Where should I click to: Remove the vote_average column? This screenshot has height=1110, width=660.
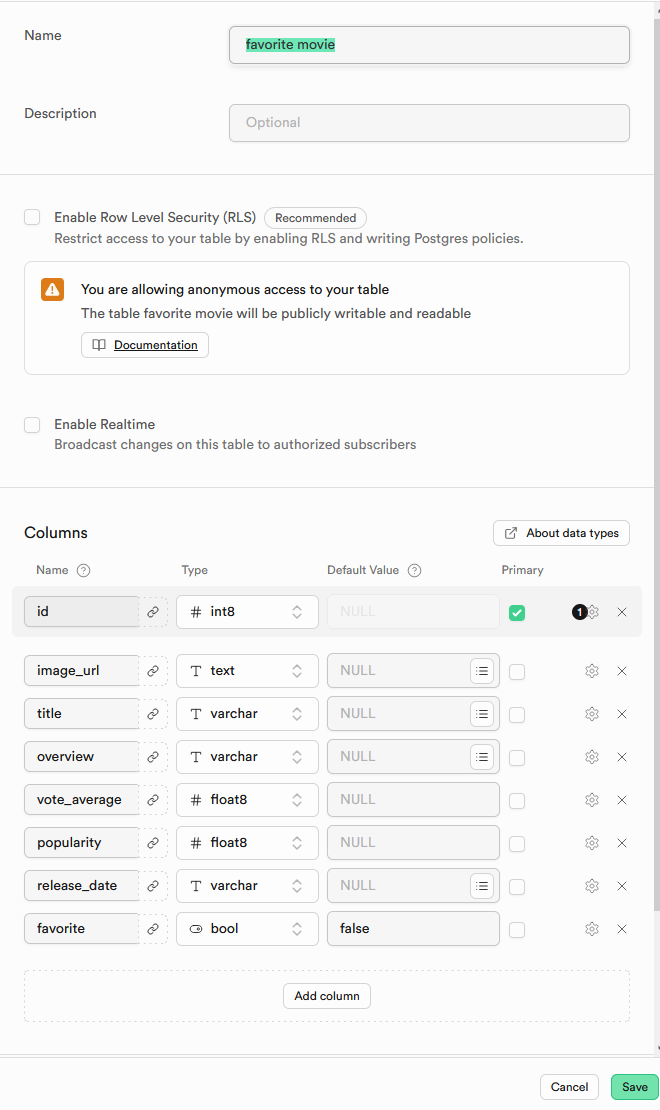pyautogui.click(x=622, y=800)
